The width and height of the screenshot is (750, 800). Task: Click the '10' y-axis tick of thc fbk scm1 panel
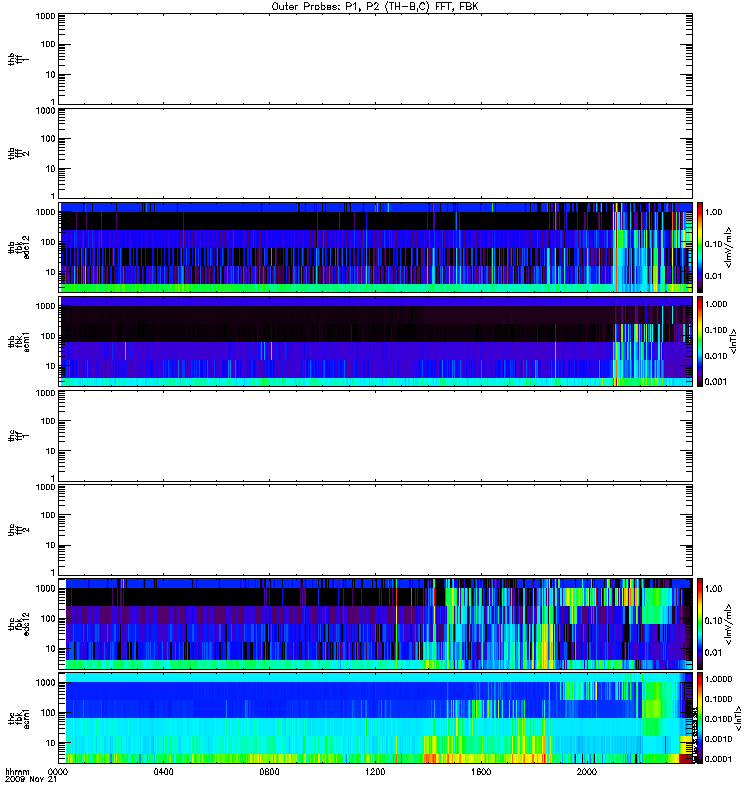(x=51, y=743)
